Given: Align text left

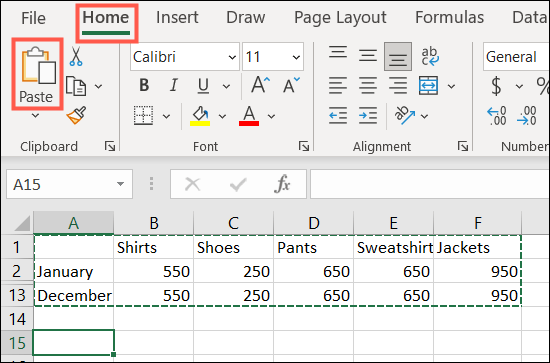Looking at the screenshot, I should (x=338, y=86).
